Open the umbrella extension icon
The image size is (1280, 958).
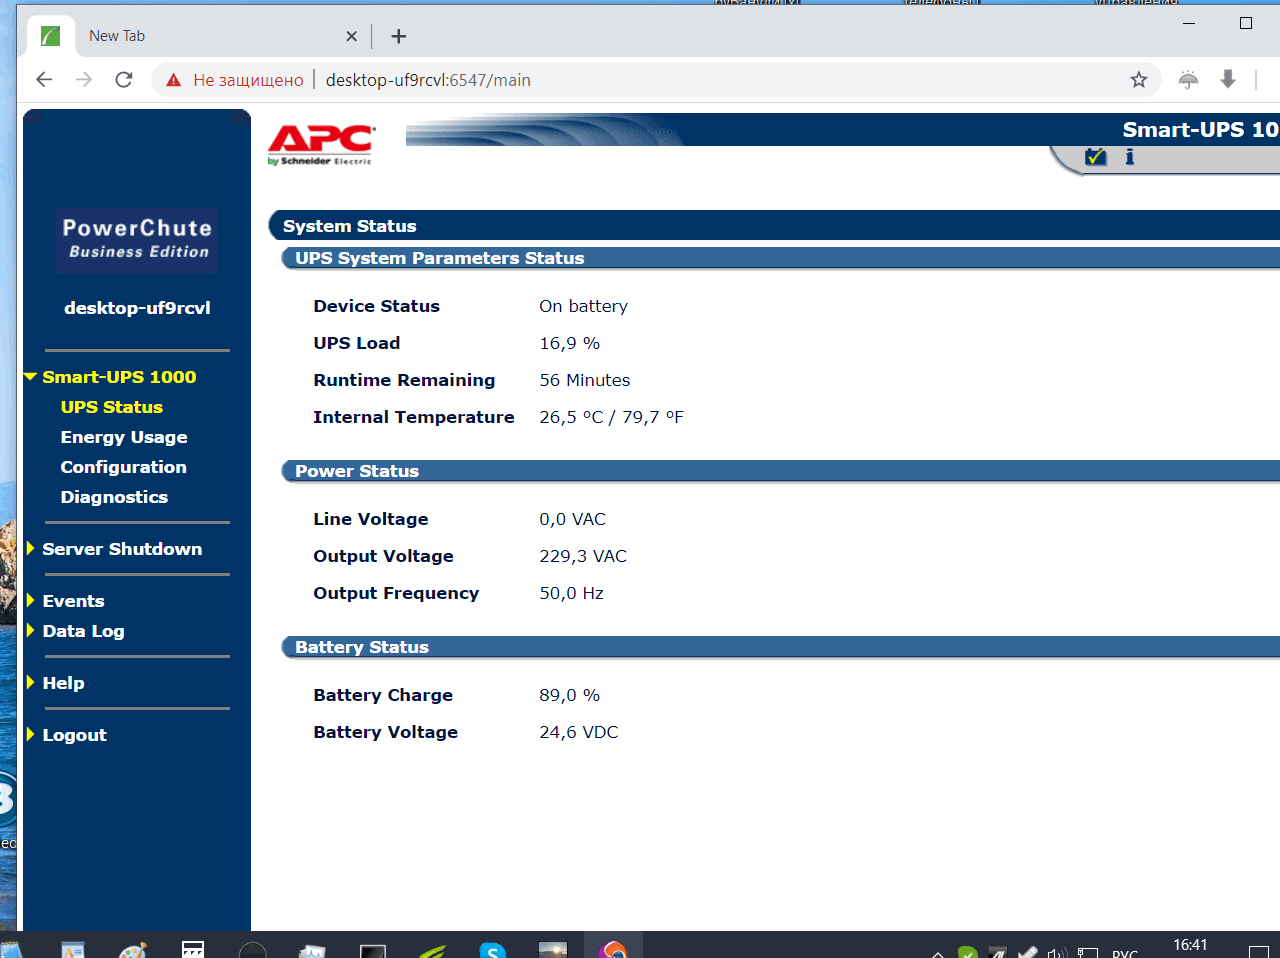(x=1188, y=80)
